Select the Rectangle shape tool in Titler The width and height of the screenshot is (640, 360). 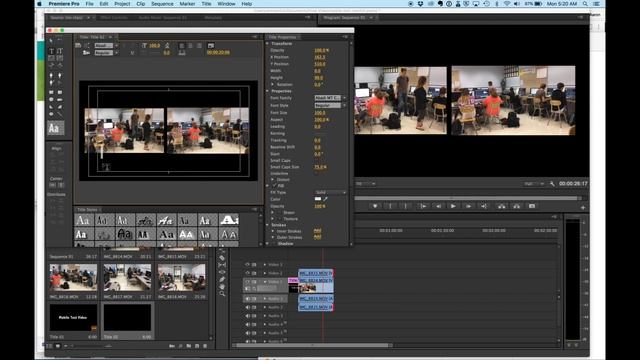(51, 92)
